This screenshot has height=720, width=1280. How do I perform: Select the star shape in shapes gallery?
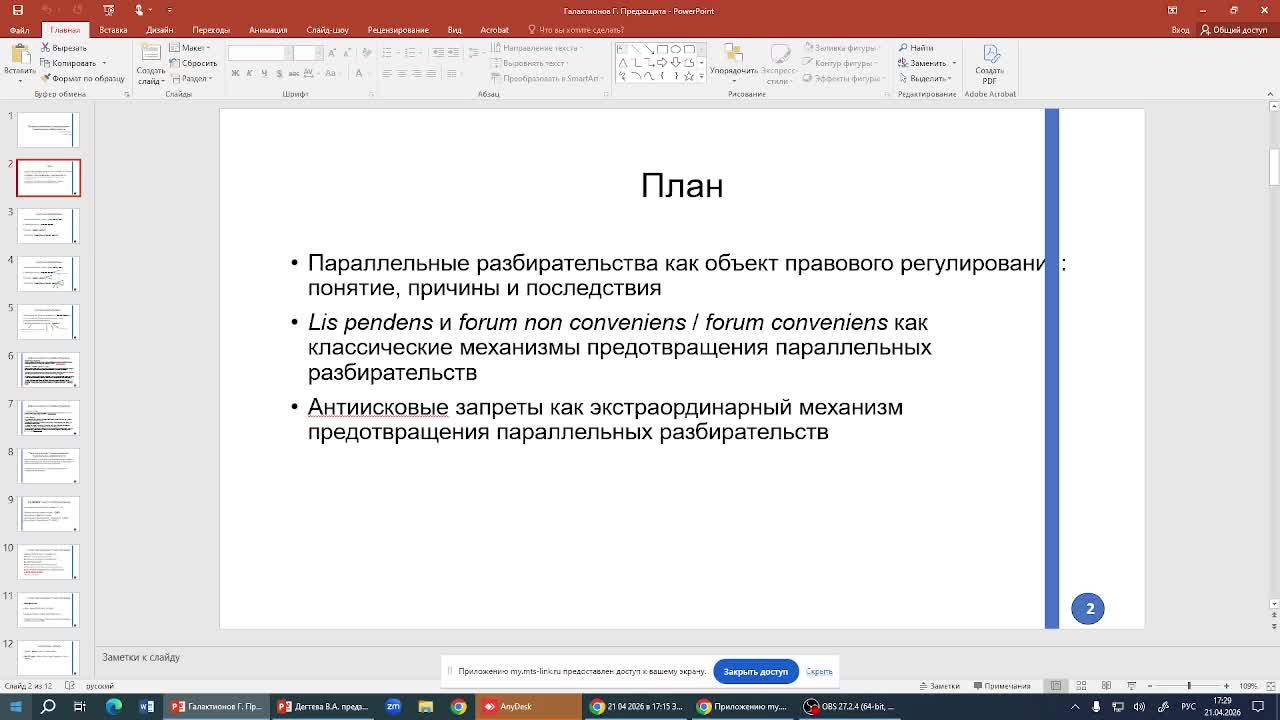(689, 75)
